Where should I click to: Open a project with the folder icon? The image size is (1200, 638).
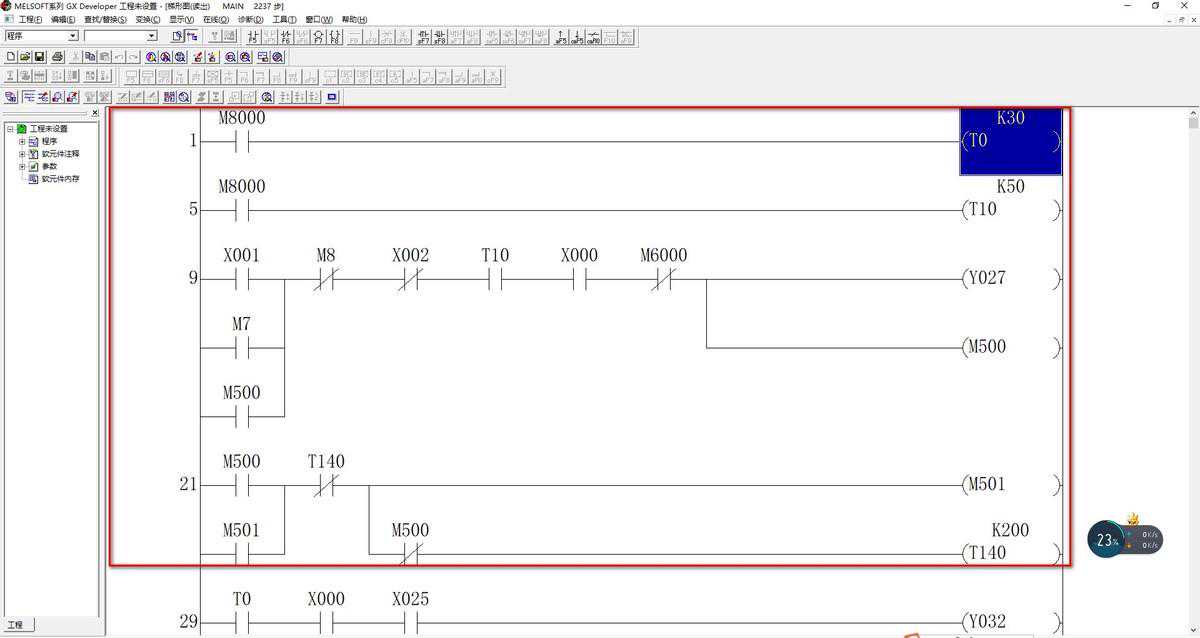point(25,57)
